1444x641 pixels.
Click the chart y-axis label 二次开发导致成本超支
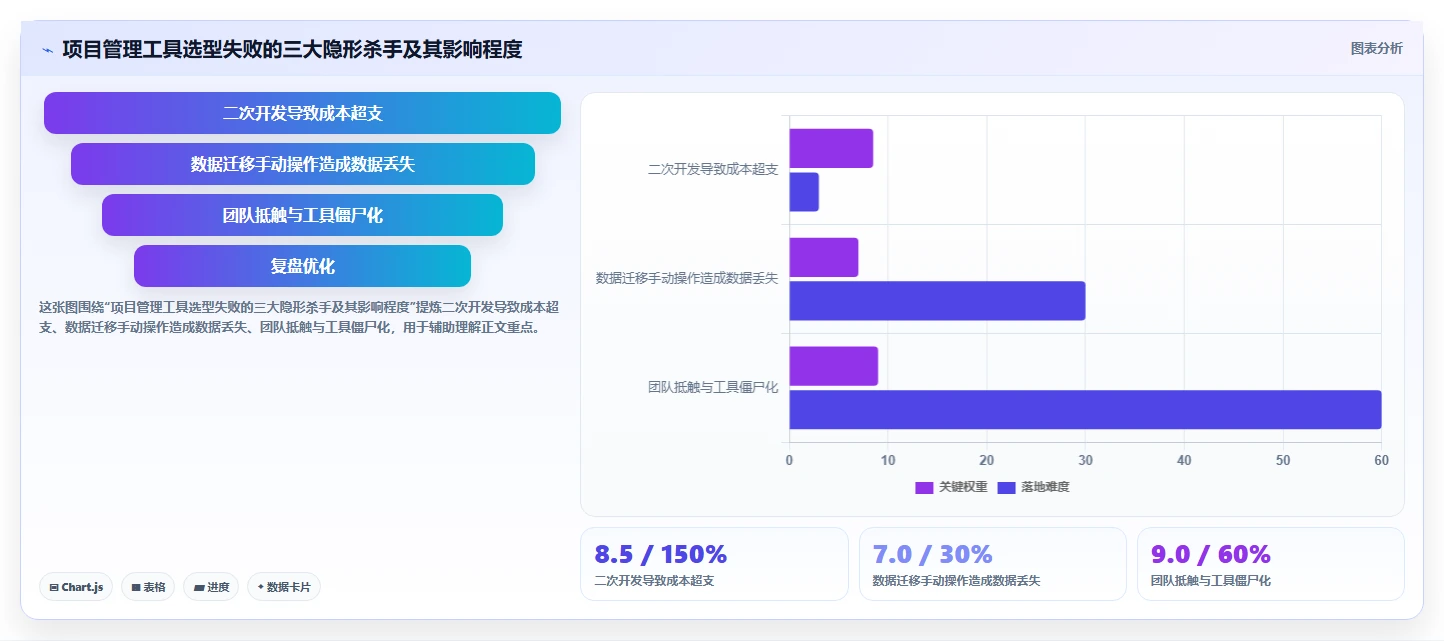click(x=713, y=170)
